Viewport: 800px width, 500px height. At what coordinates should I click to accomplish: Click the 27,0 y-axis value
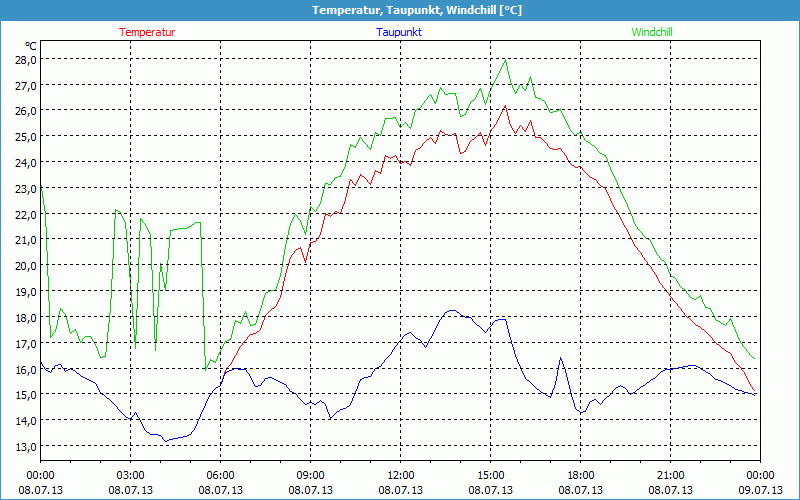click(27, 86)
